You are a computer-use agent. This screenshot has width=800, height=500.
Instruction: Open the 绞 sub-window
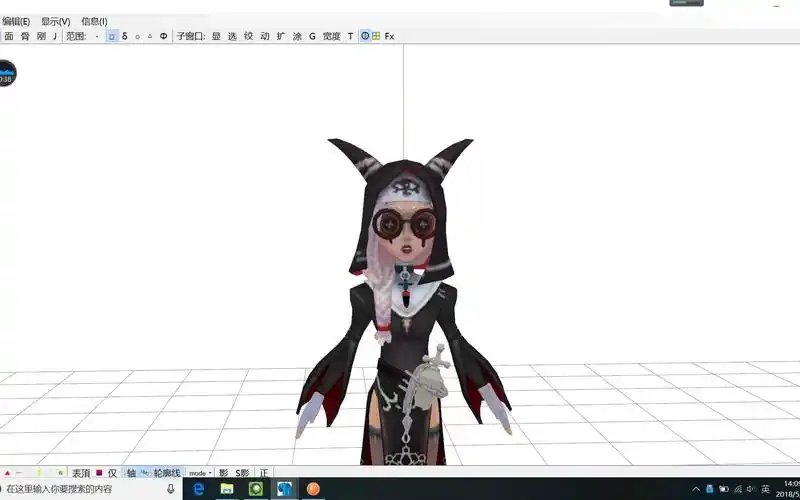pos(248,36)
